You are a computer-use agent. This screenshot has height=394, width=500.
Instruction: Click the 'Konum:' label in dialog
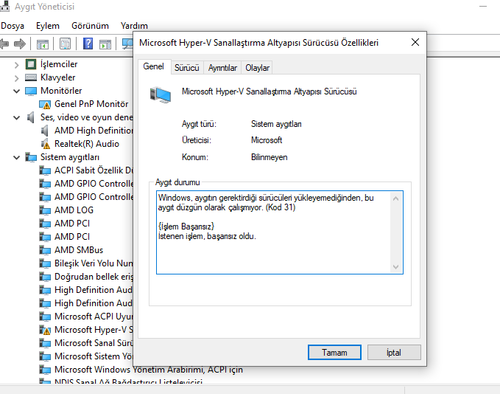tap(195, 157)
